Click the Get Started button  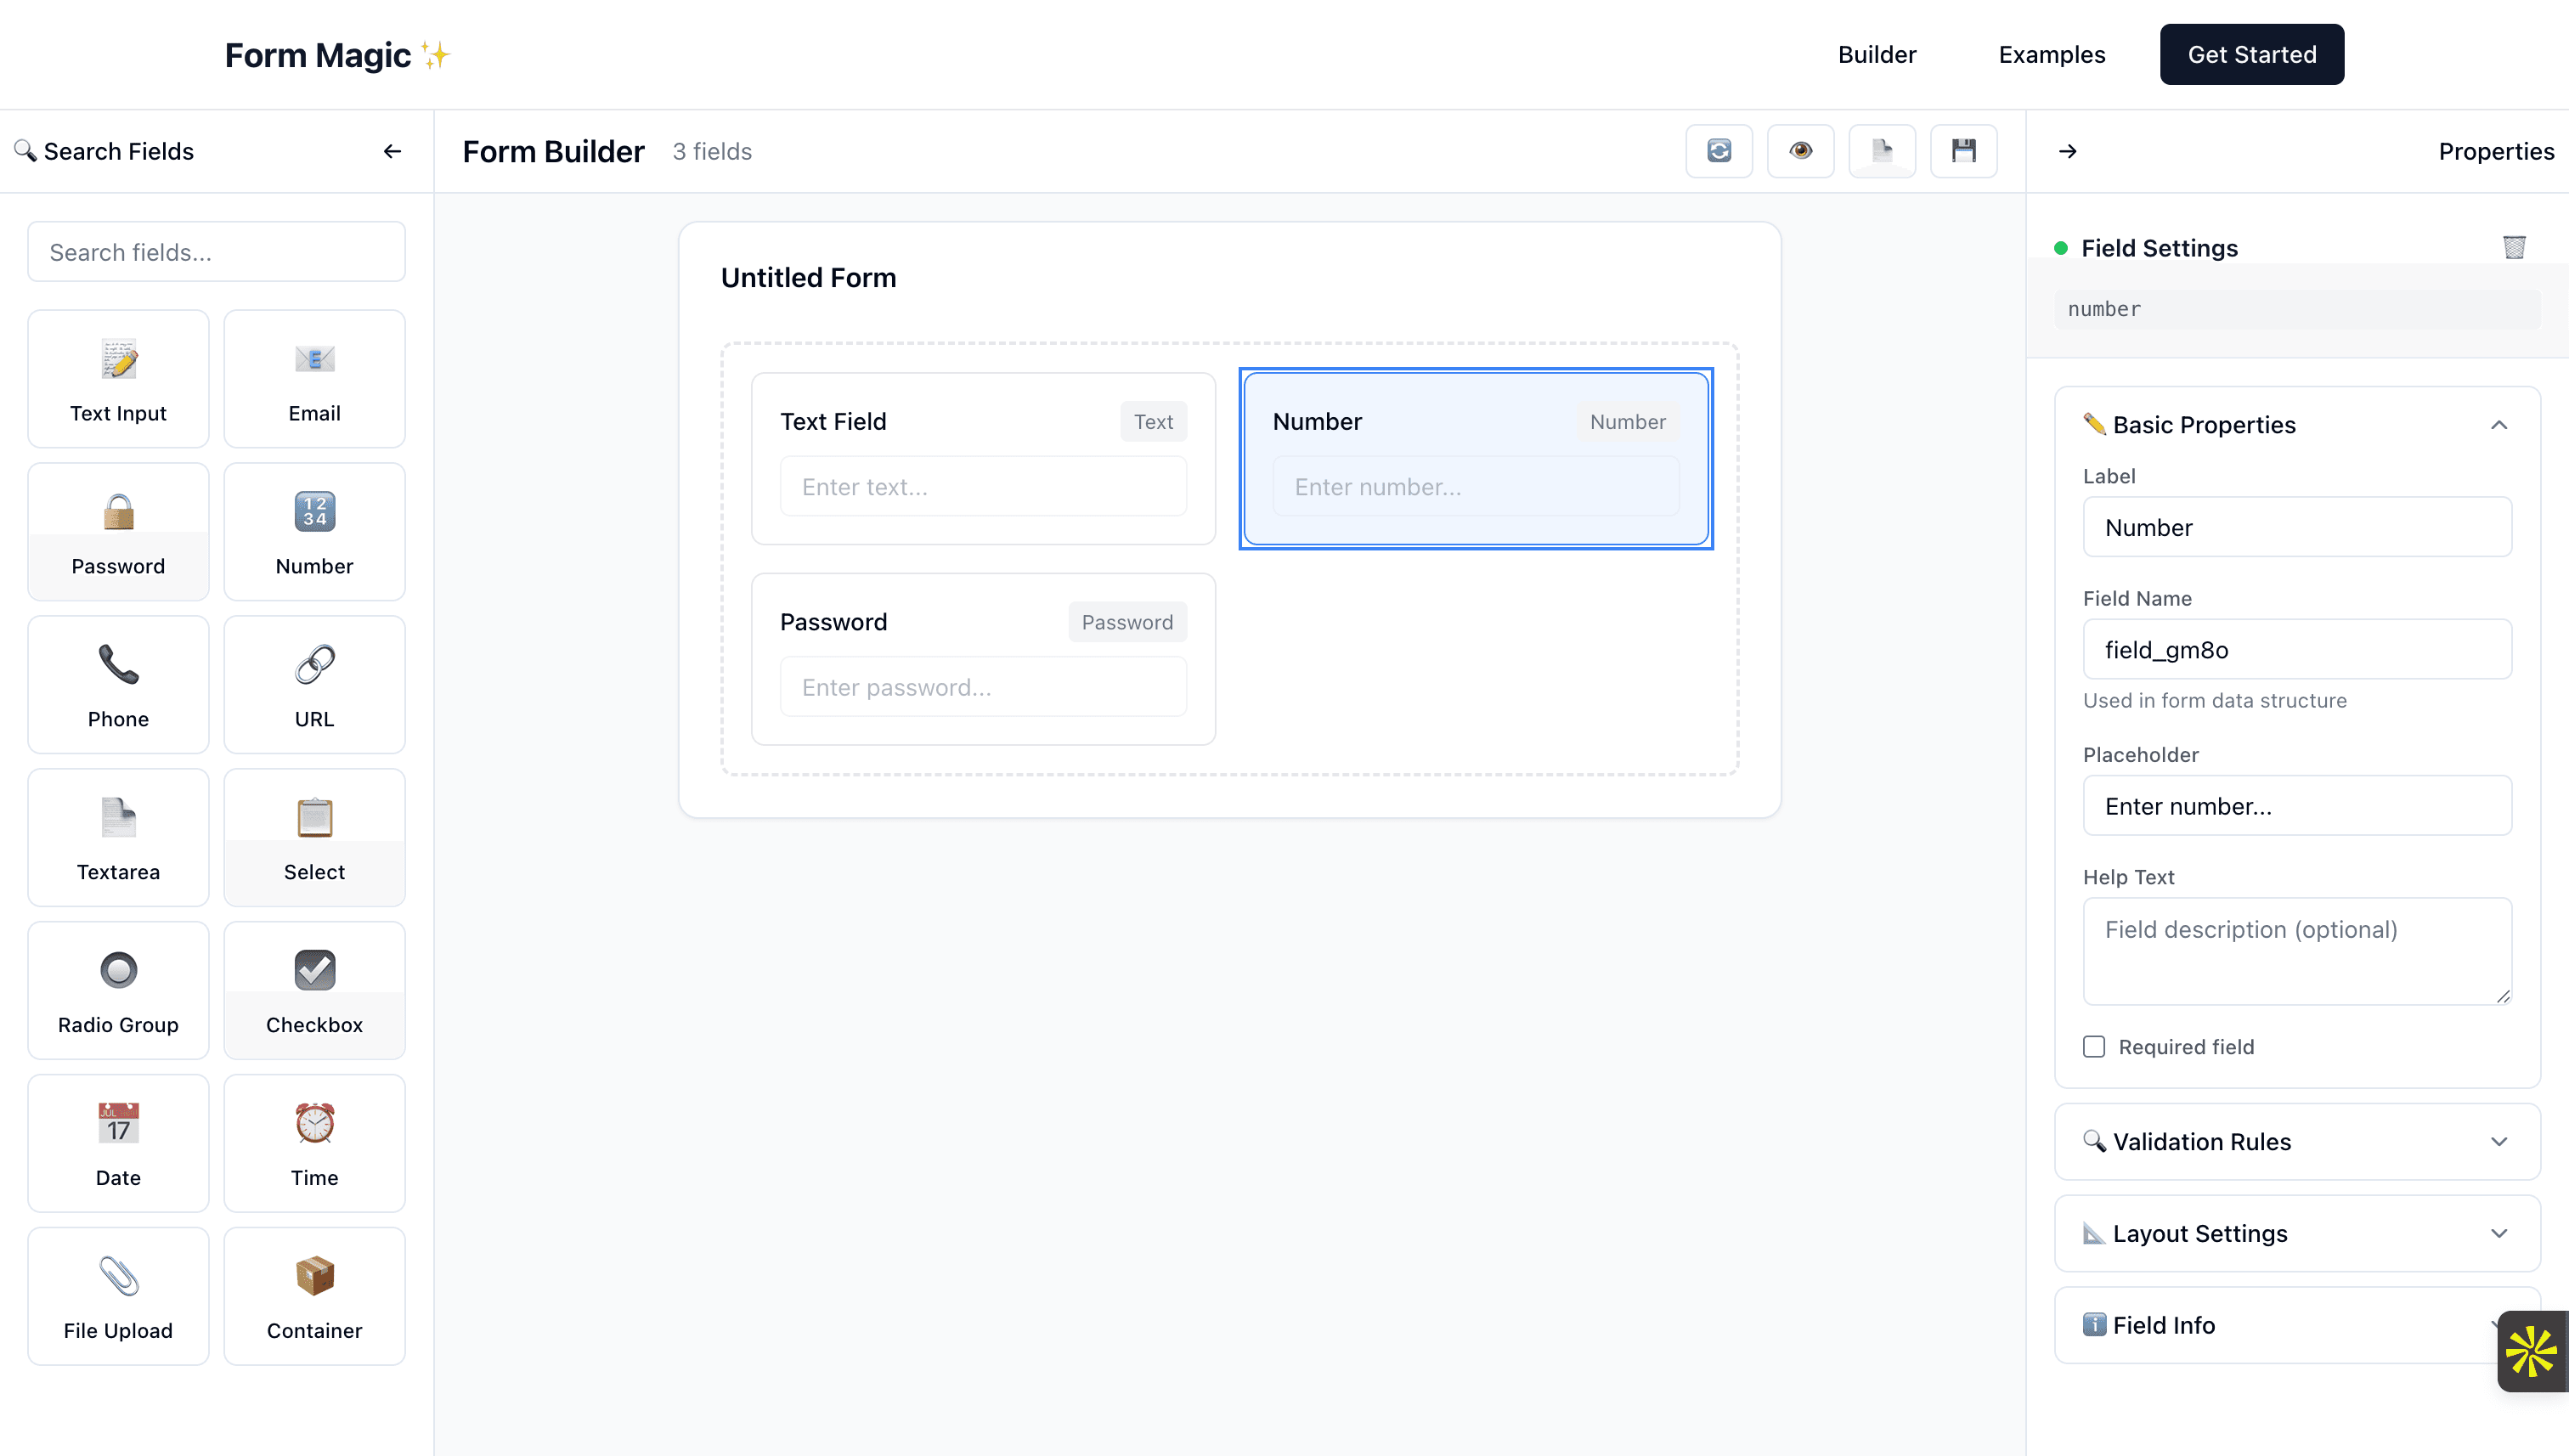(x=2251, y=54)
